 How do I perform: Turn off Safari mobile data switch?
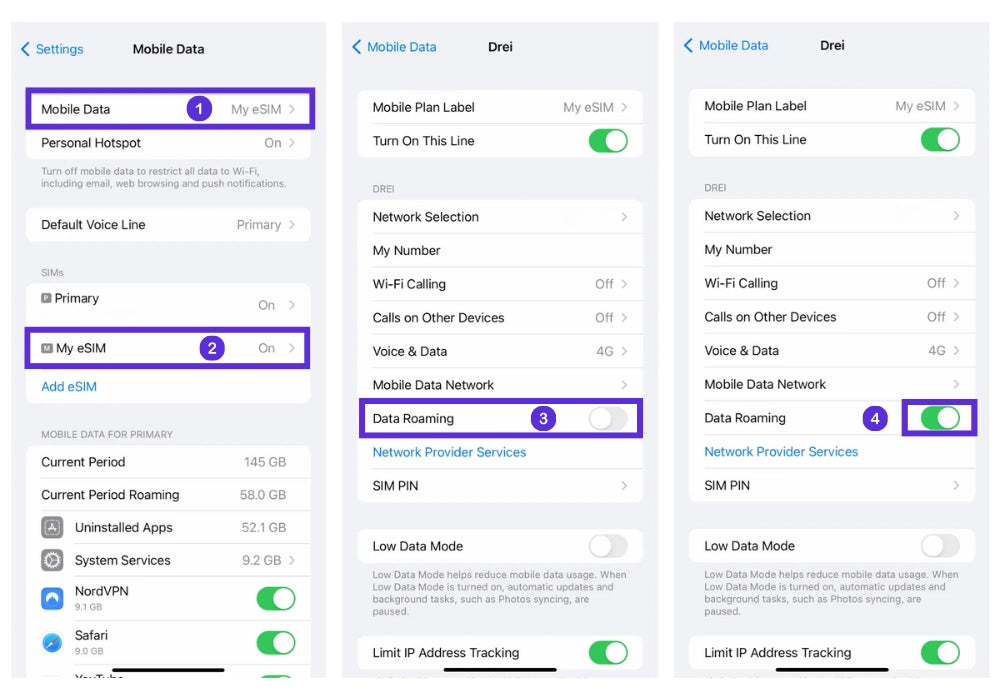tap(276, 642)
